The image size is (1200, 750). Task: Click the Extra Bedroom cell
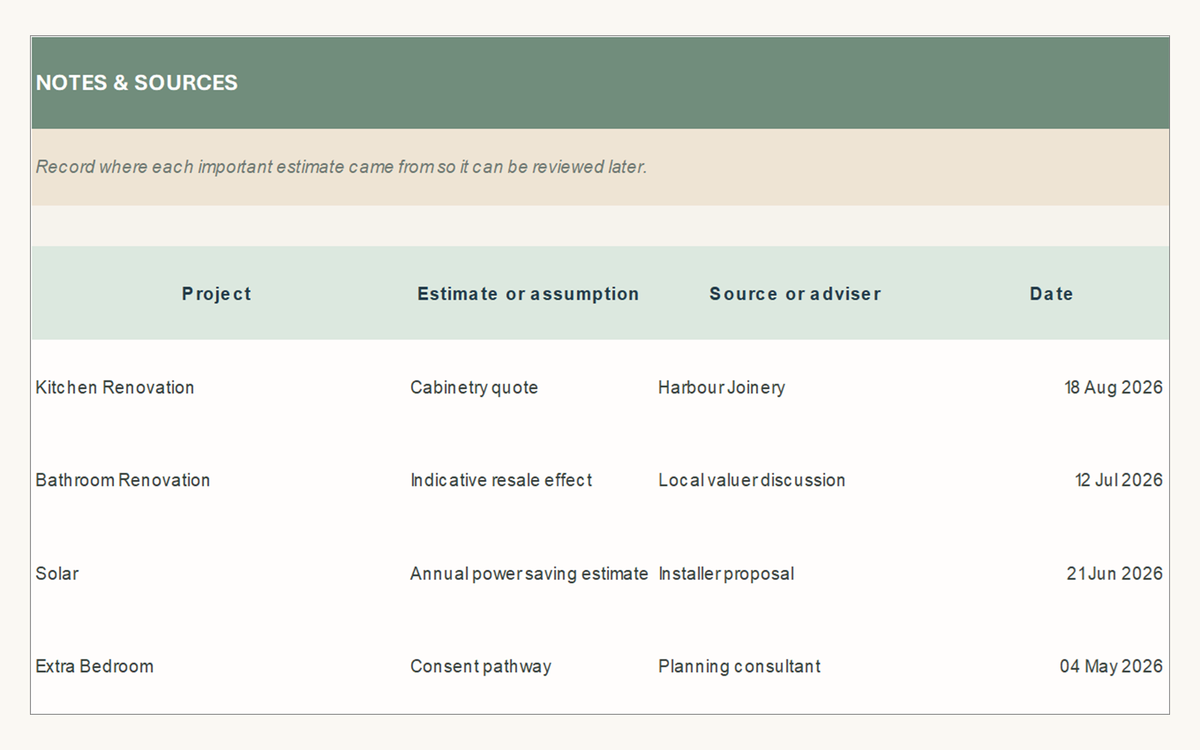pyautogui.click(x=95, y=666)
